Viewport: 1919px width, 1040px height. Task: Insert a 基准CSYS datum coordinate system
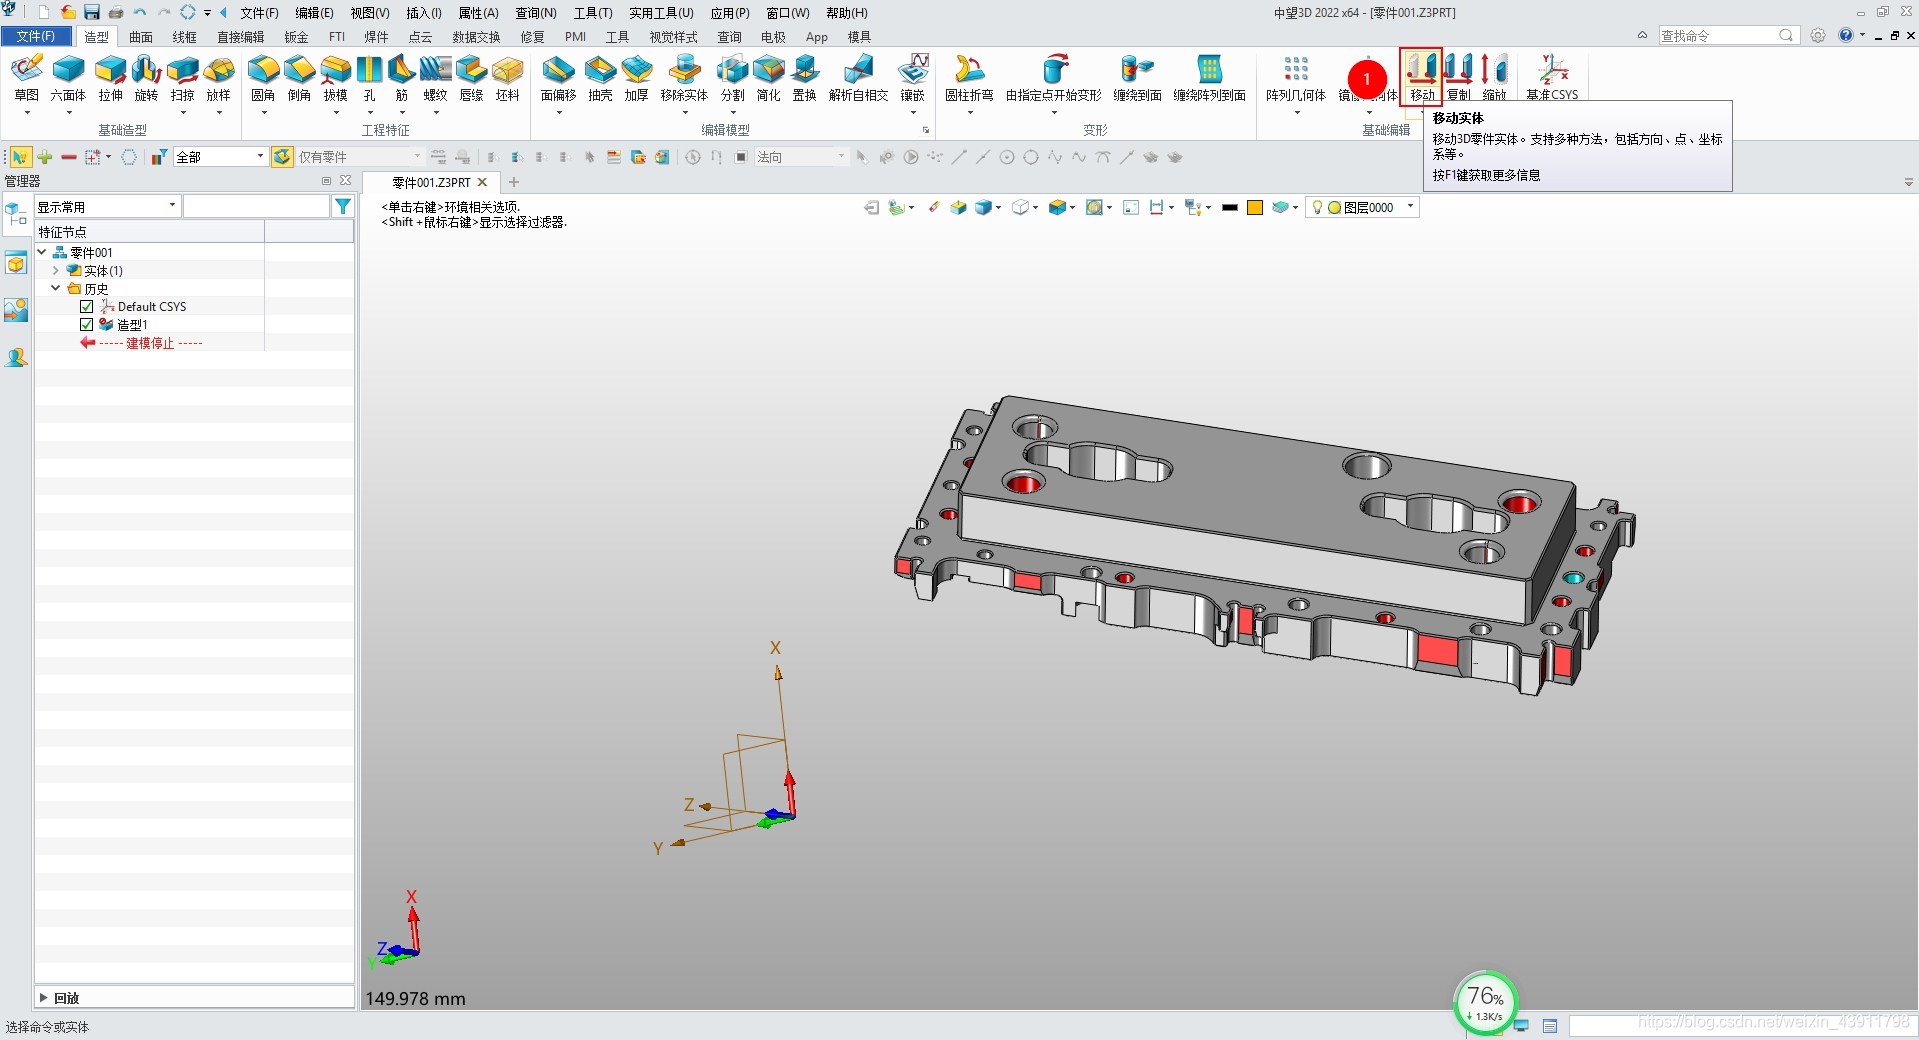click(1552, 77)
